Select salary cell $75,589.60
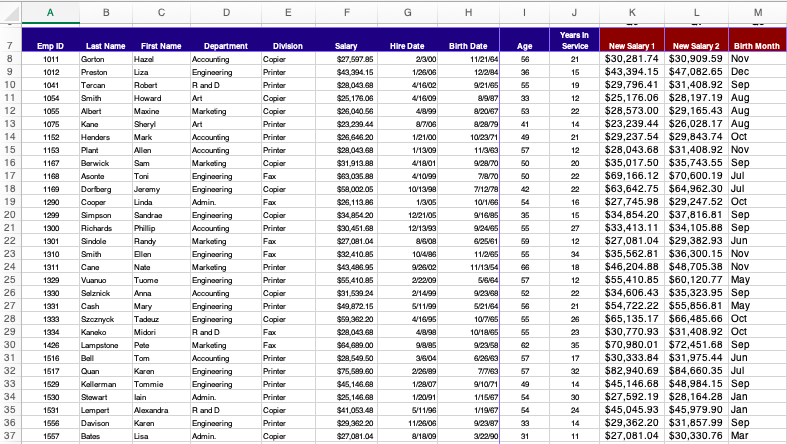 click(x=346, y=372)
